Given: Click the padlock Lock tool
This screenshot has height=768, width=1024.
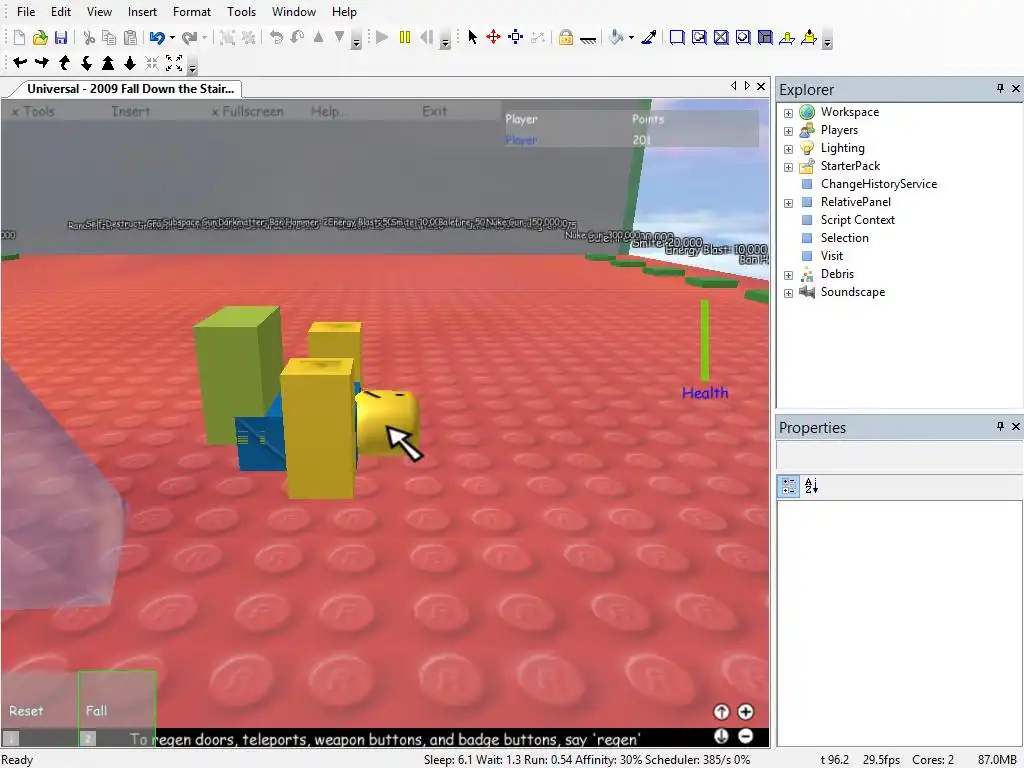Looking at the screenshot, I should [x=566, y=37].
